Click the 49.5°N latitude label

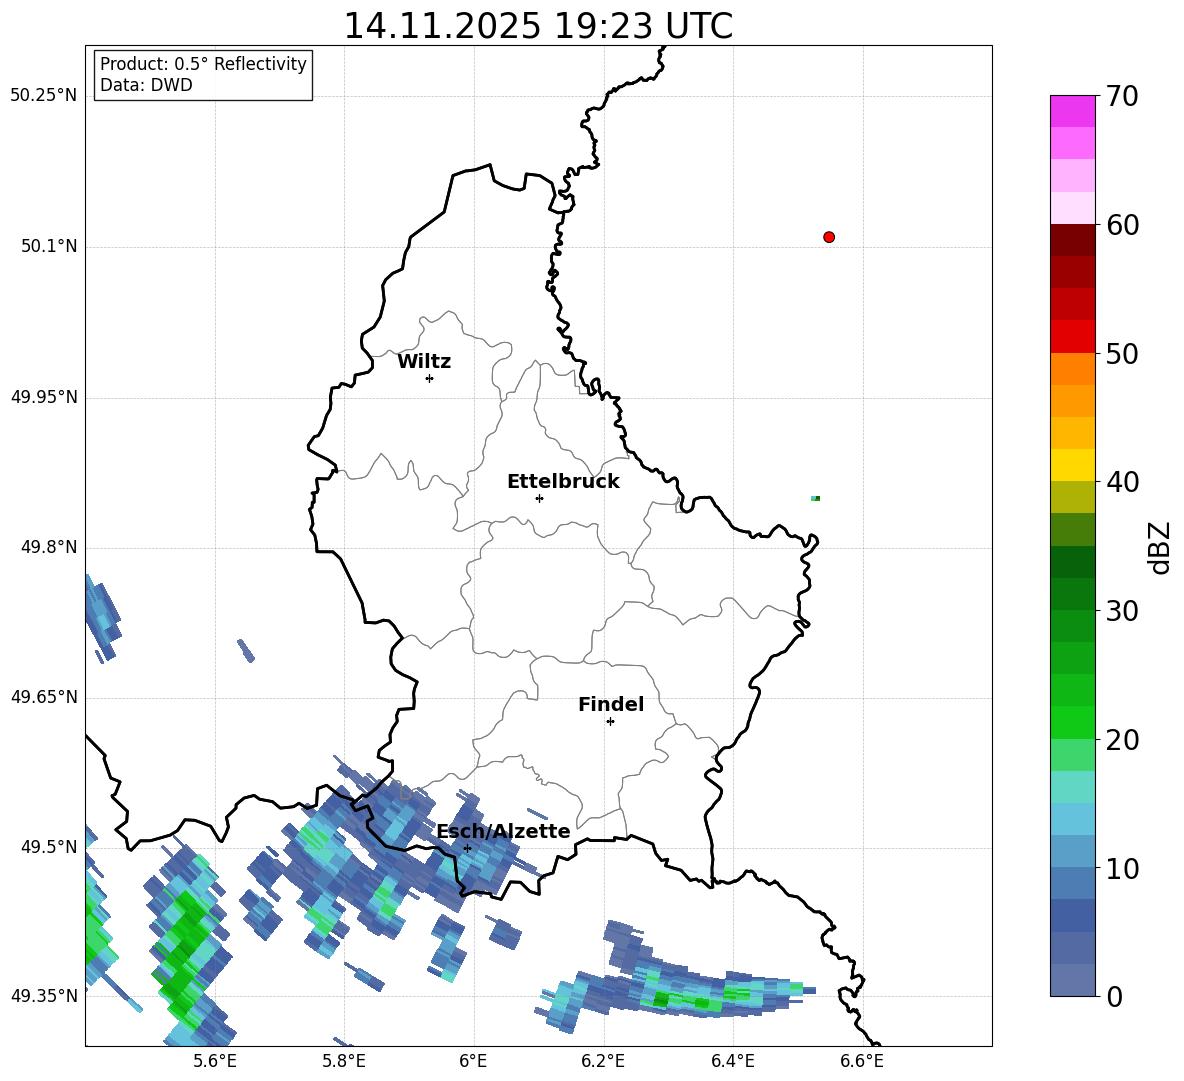48,848
